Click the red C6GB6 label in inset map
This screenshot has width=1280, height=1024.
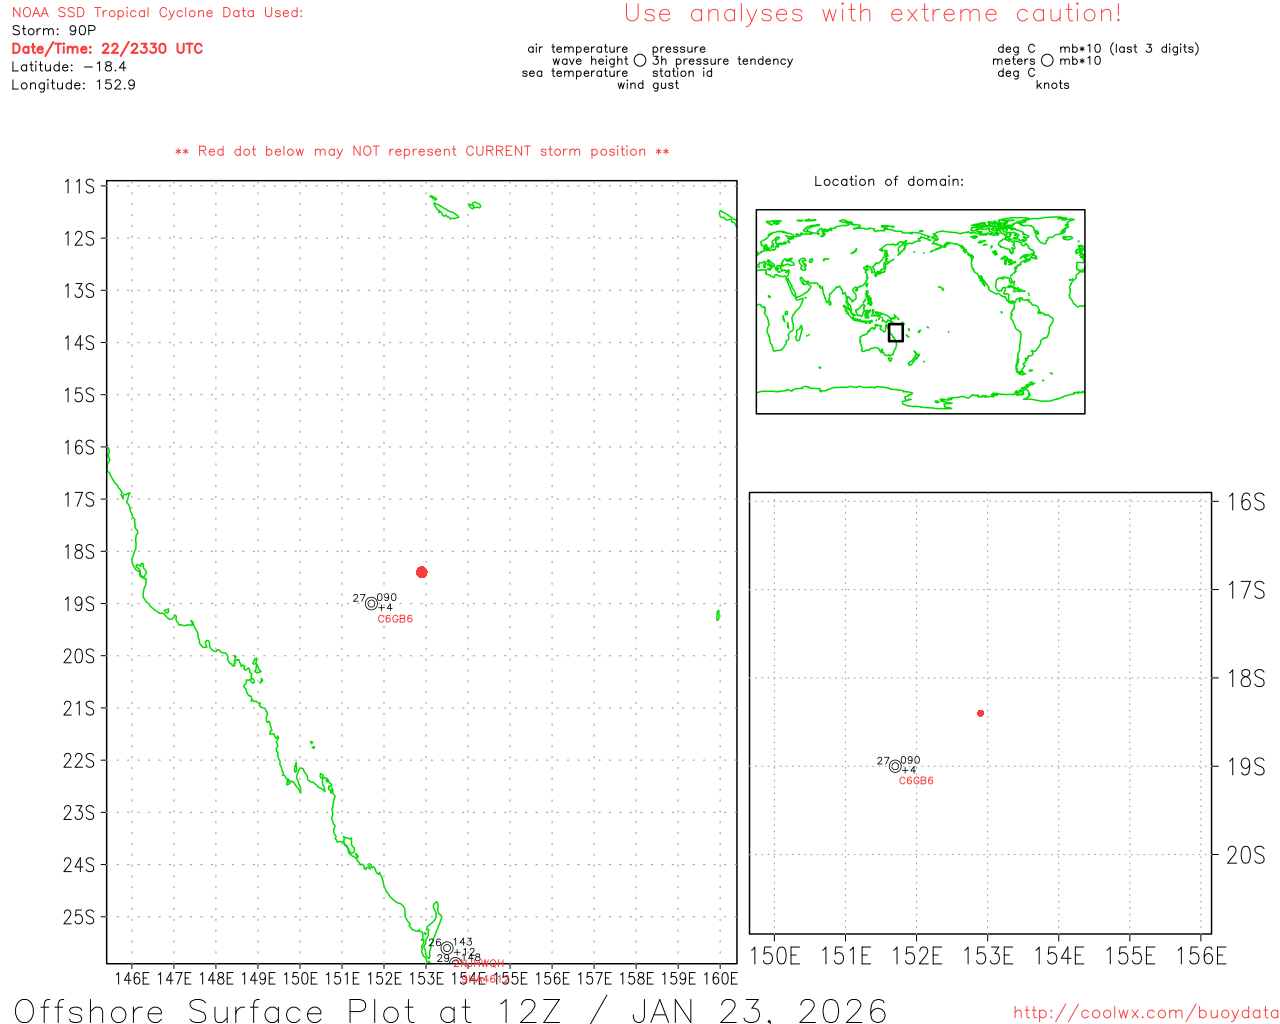click(916, 781)
